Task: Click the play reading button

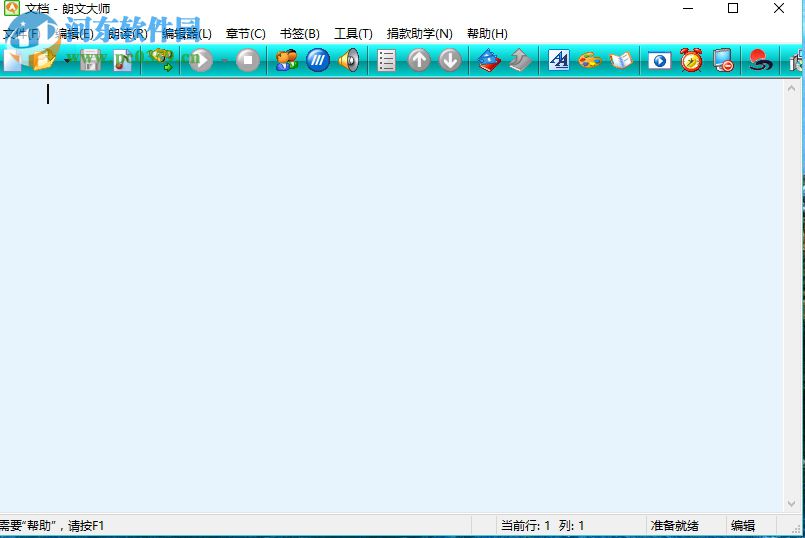Action: click(201, 61)
